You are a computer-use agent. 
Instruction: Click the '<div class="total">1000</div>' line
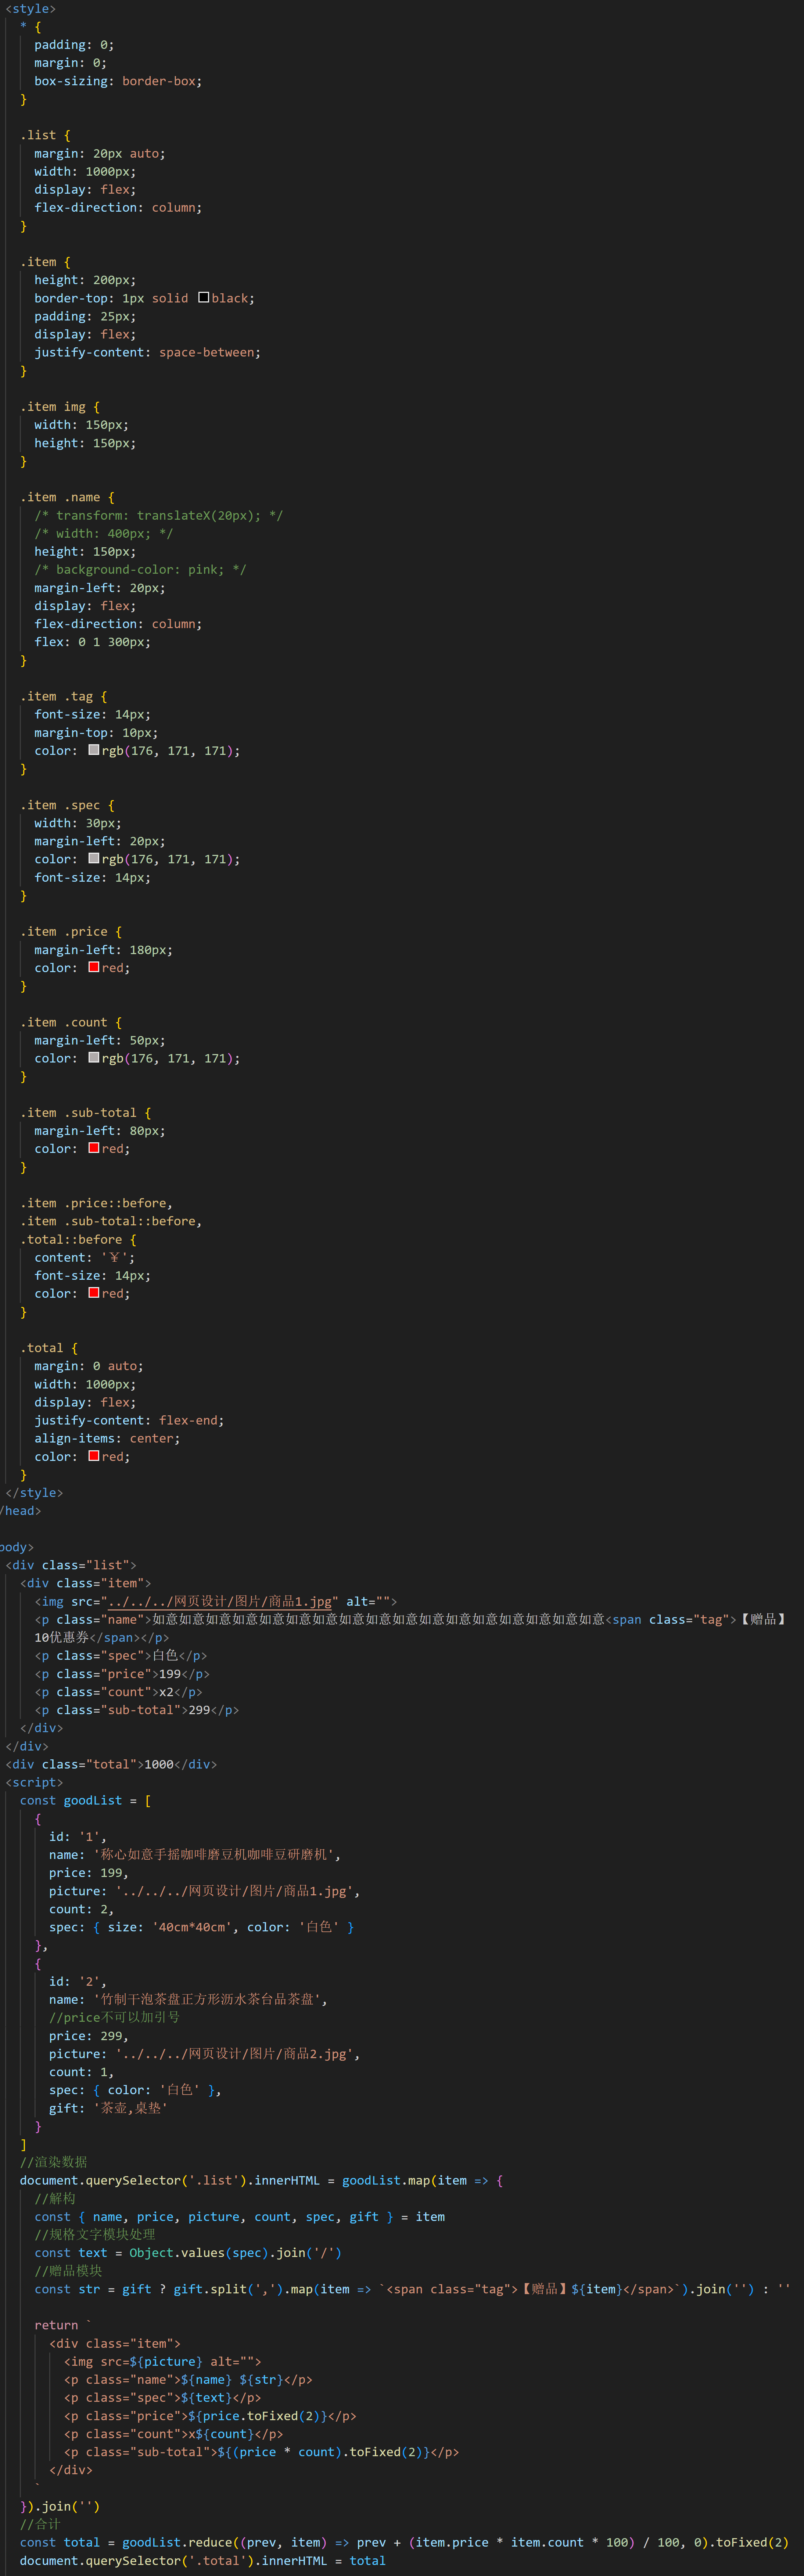tap(111, 1764)
